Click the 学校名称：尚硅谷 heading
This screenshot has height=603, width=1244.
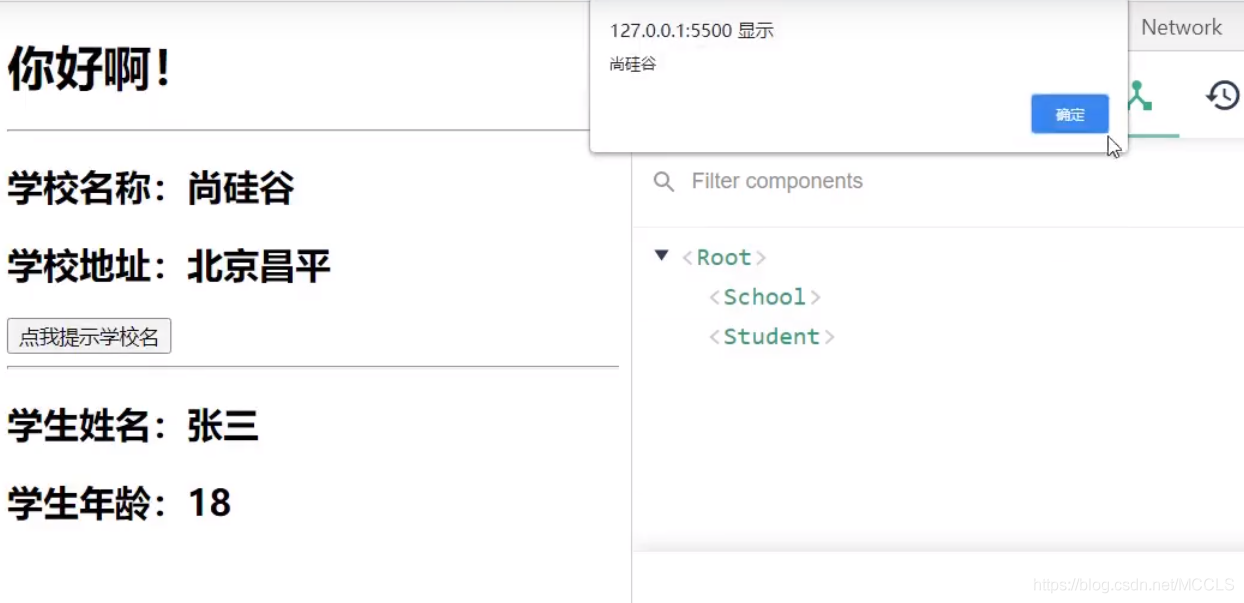click(x=151, y=188)
